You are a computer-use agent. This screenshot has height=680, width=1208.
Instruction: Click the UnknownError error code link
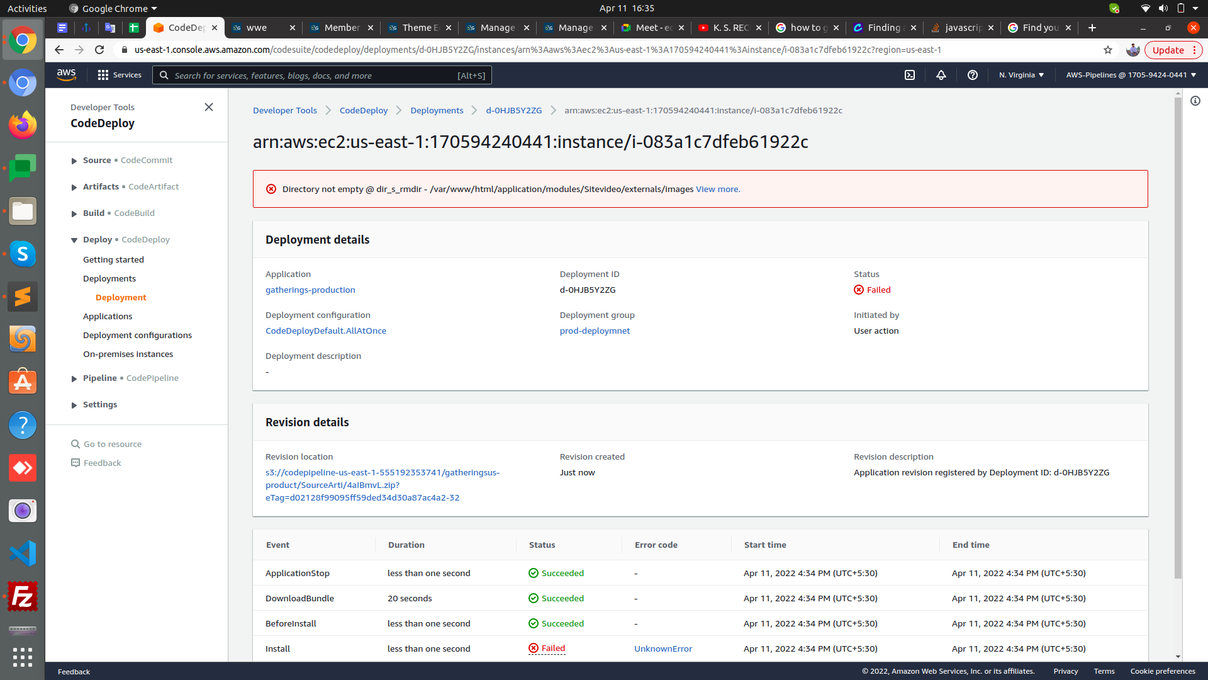663,649
